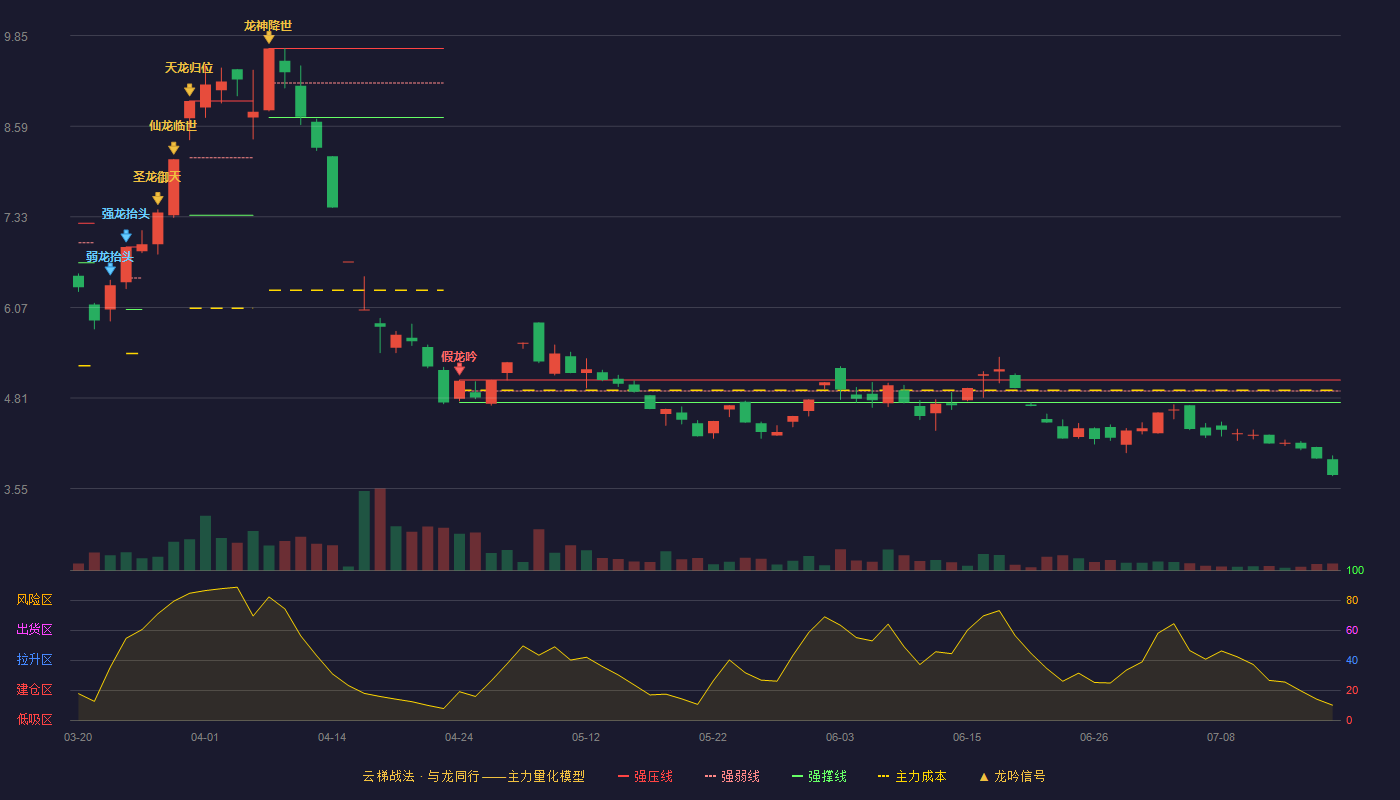
Task: Click the 9.85 price axis label
Action: 16,37
